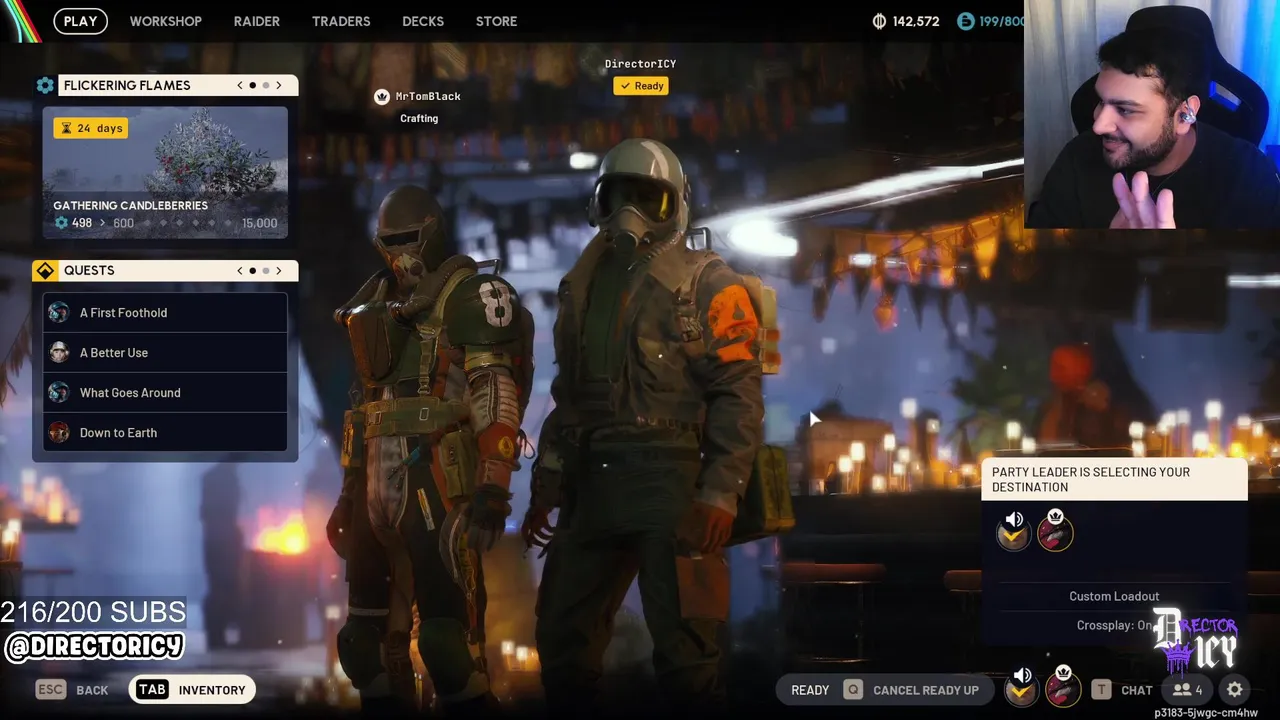Go to next Quests page arrow
Screen dimensions: 1280x720
pyautogui.click(x=279, y=270)
